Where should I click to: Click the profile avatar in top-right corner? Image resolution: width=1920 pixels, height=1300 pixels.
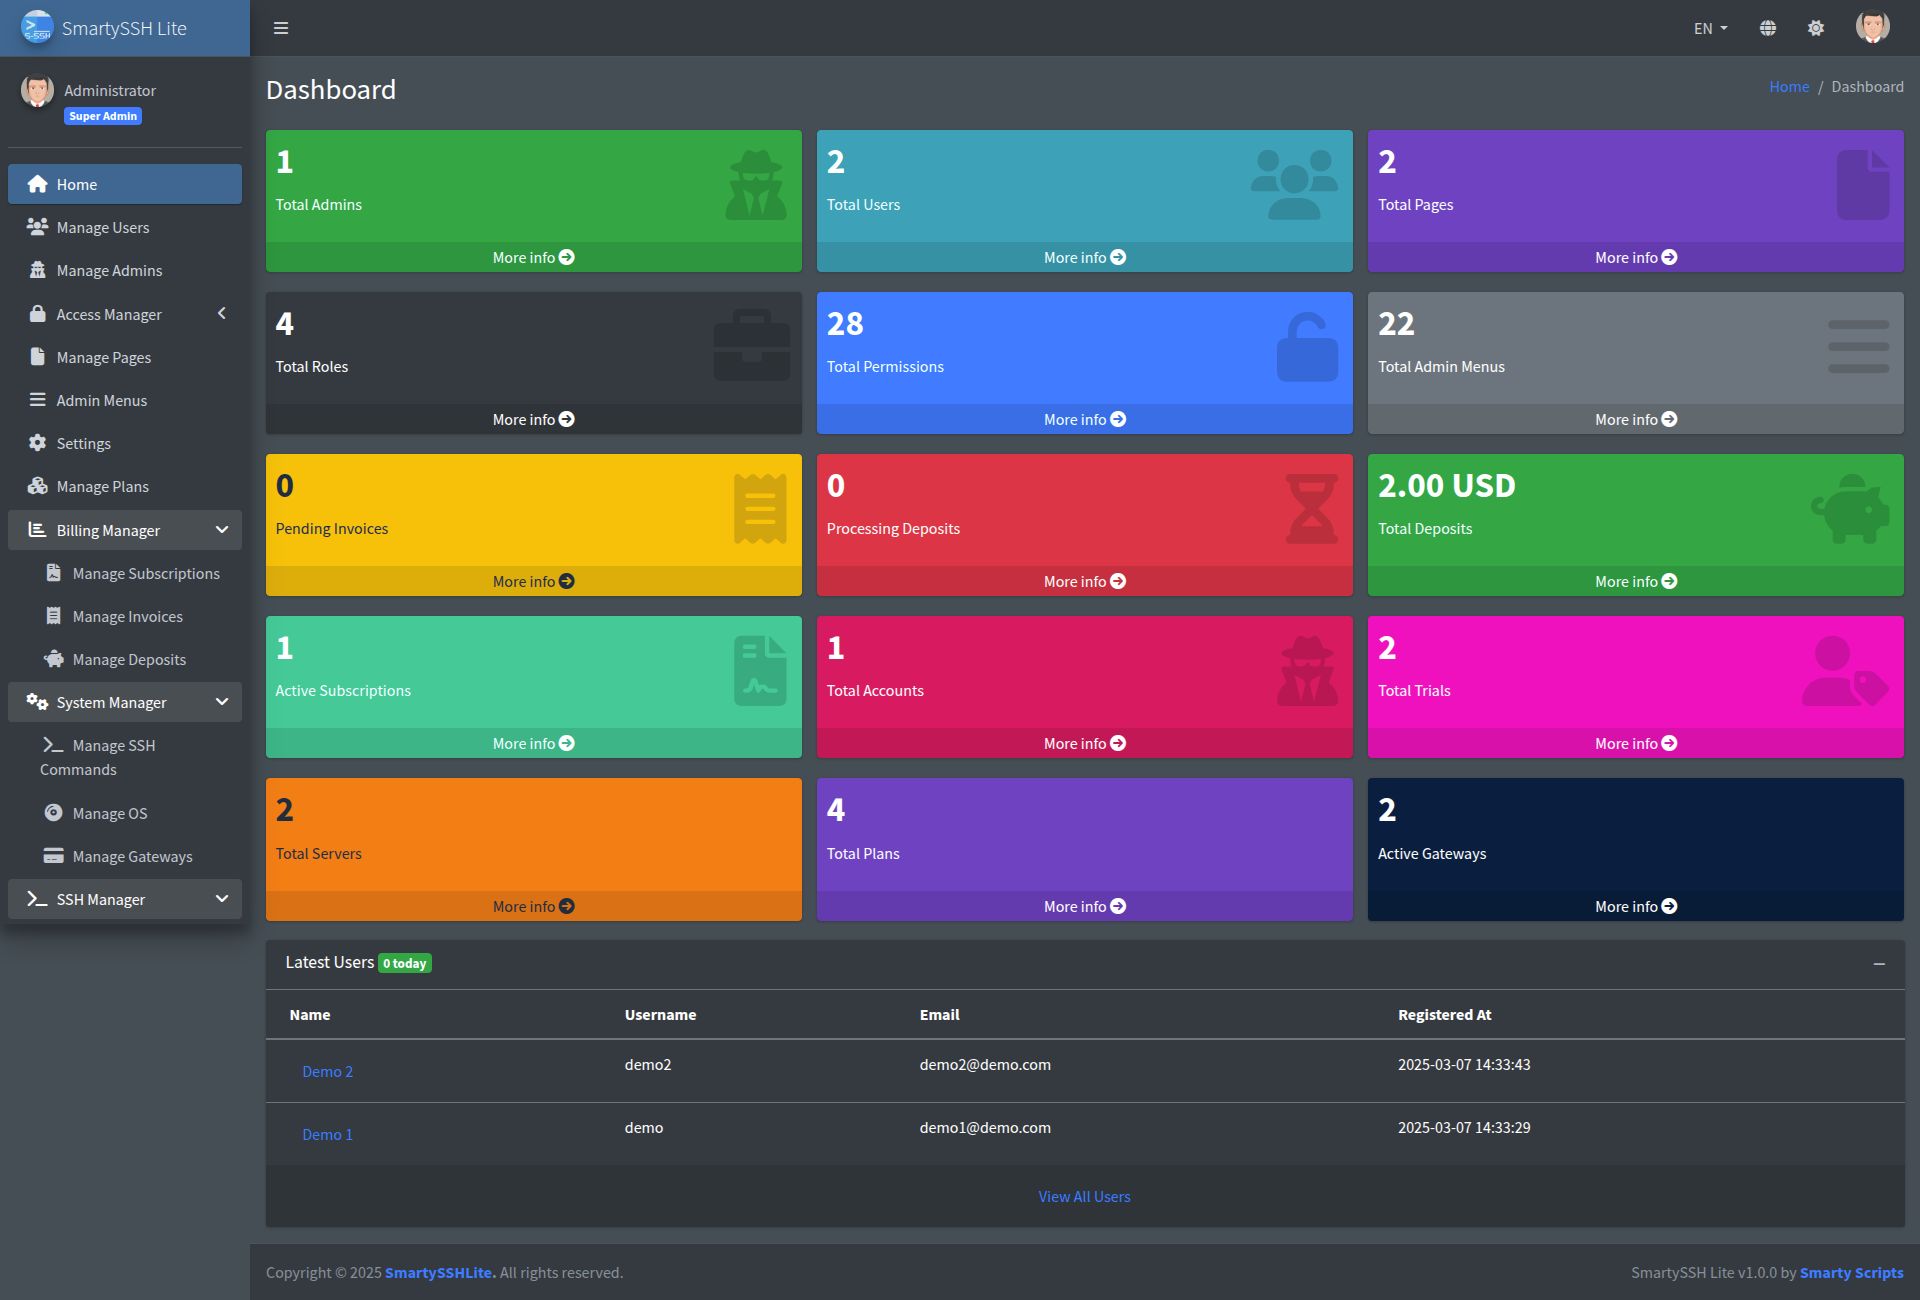point(1872,27)
